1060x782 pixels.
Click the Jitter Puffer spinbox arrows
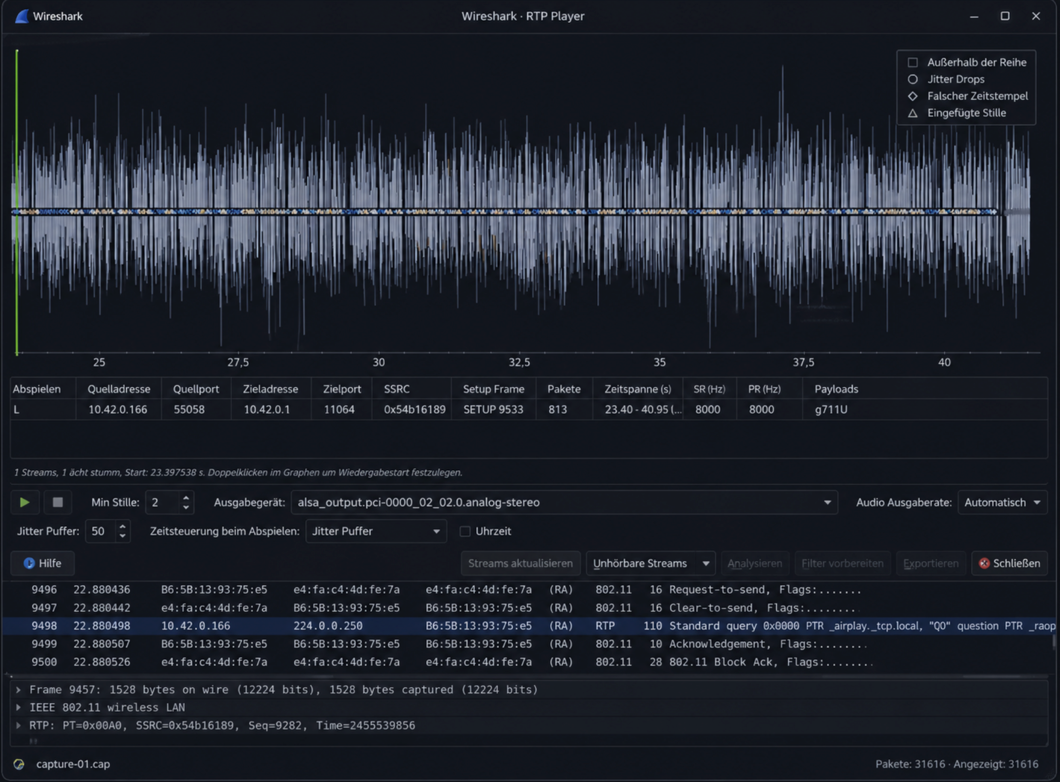(122, 531)
